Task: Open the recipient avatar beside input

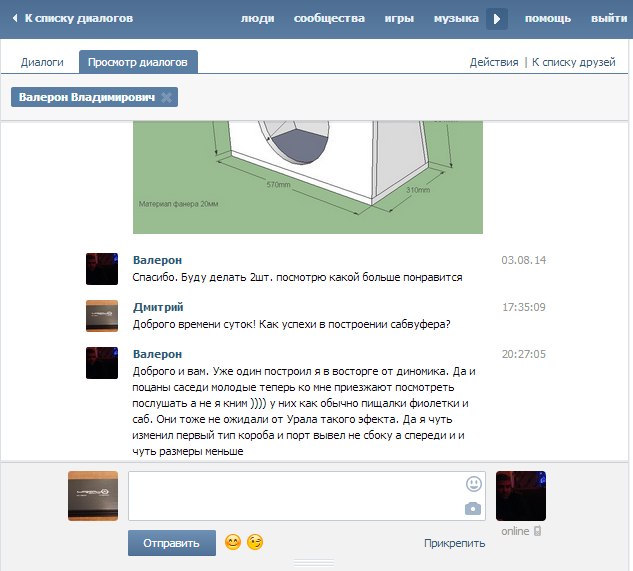Action: [521, 496]
